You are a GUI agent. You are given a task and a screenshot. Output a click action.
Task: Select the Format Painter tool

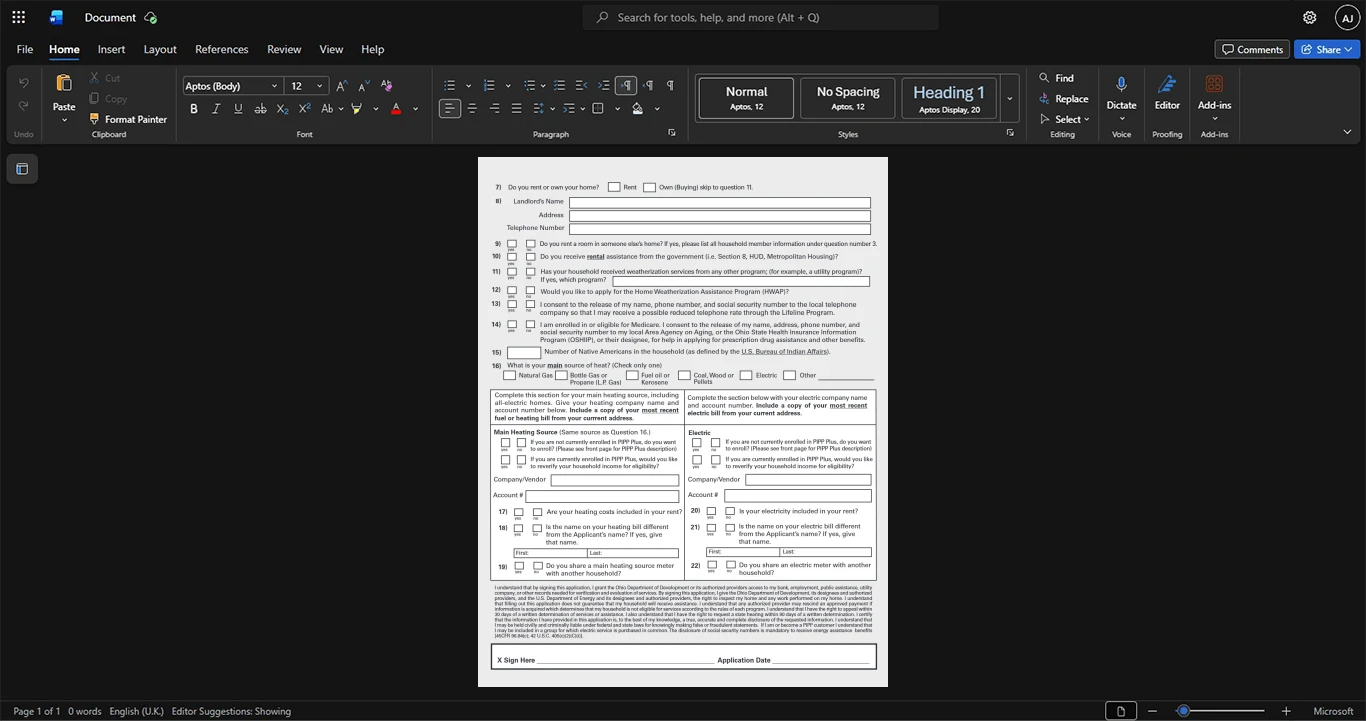tap(128, 119)
